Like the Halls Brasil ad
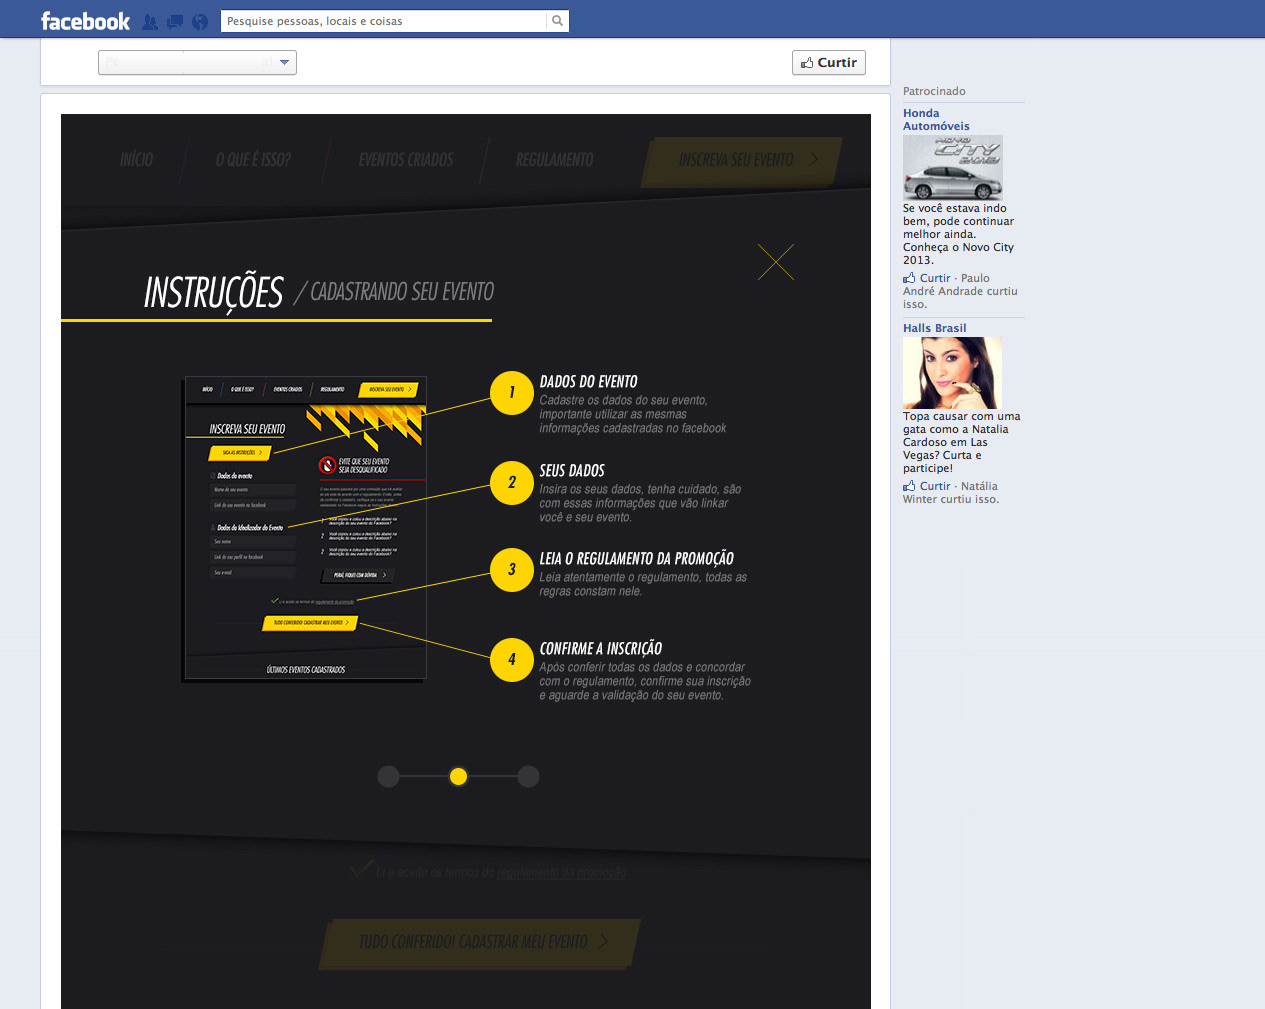This screenshot has height=1009, width=1265. (935, 486)
